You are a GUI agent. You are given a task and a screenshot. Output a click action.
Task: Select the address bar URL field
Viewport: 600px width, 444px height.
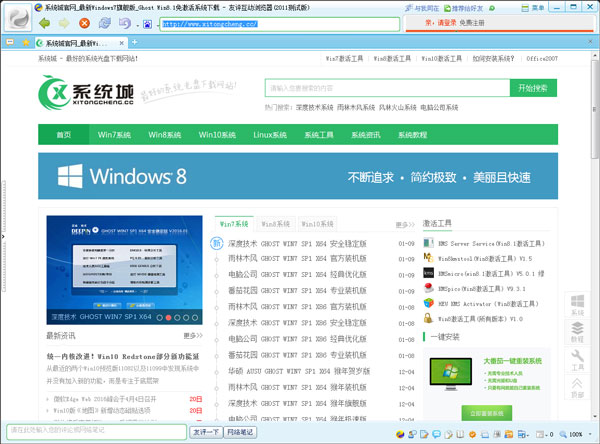[280, 24]
